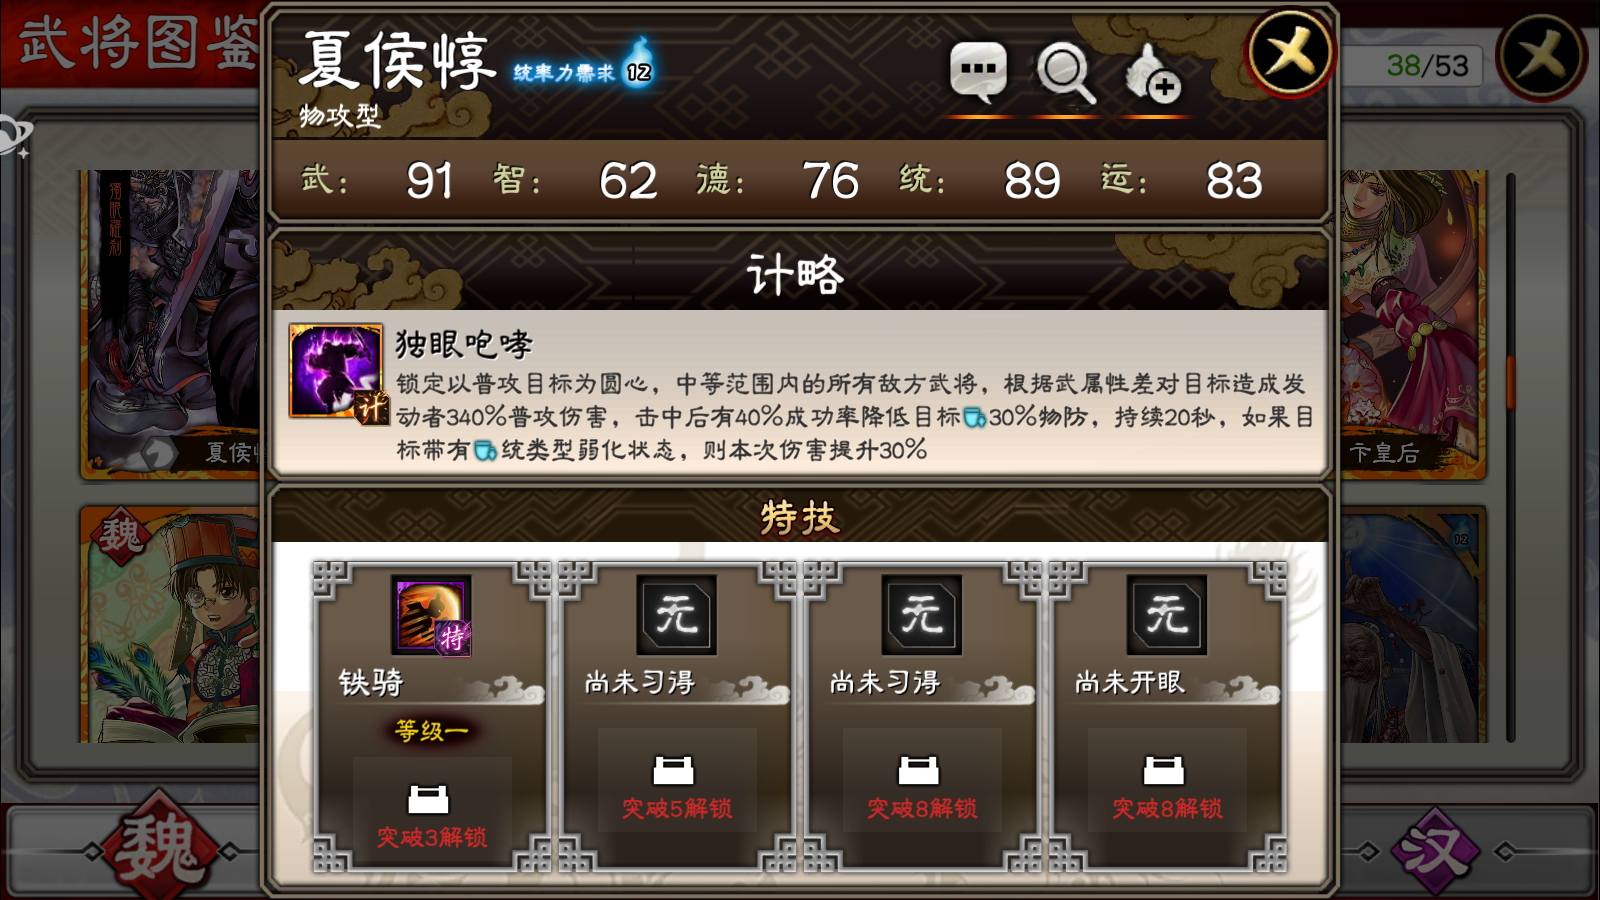1600x900 pixels.
Task: Tap the lock icon under 突破5解锁
Action: pyautogui.click(x=674, y=770)
